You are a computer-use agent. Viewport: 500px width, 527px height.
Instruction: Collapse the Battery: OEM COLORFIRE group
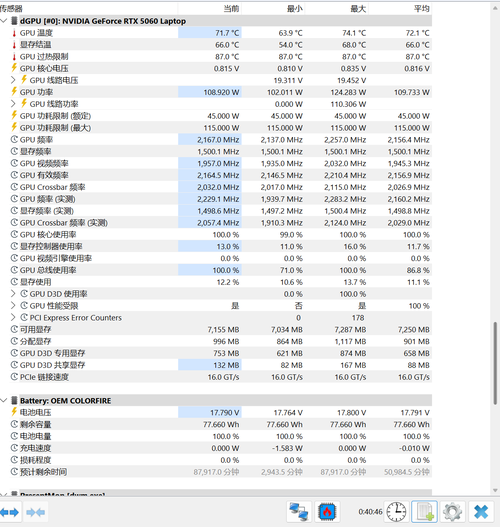4,400
